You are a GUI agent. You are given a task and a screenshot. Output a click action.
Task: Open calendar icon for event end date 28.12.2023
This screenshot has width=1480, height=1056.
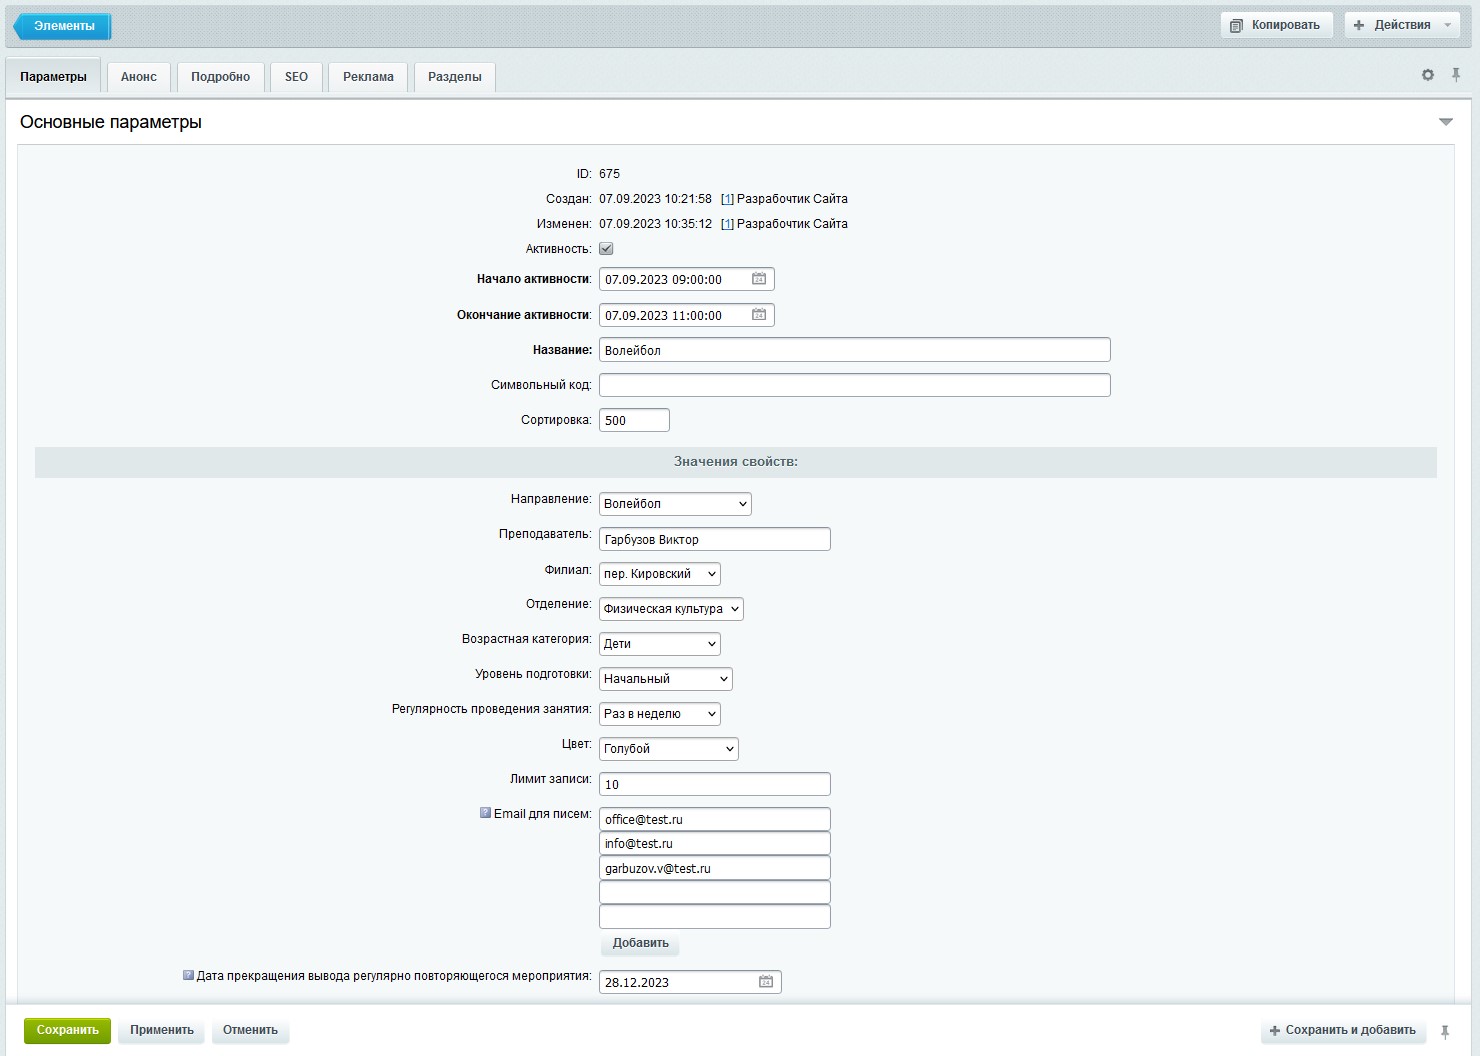coord(766,982)
